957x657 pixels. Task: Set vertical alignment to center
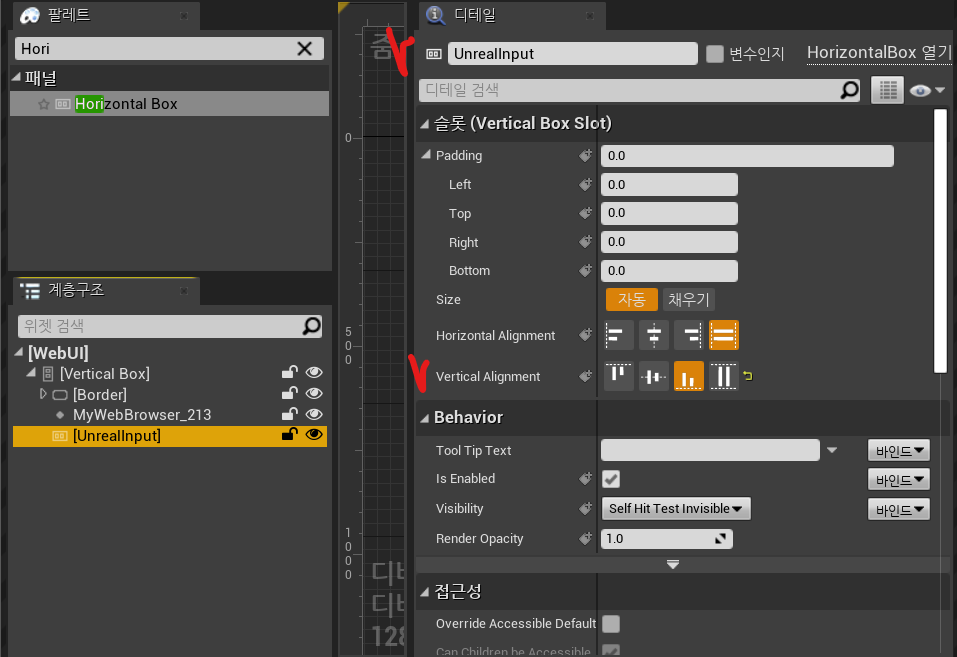point(654,376)
